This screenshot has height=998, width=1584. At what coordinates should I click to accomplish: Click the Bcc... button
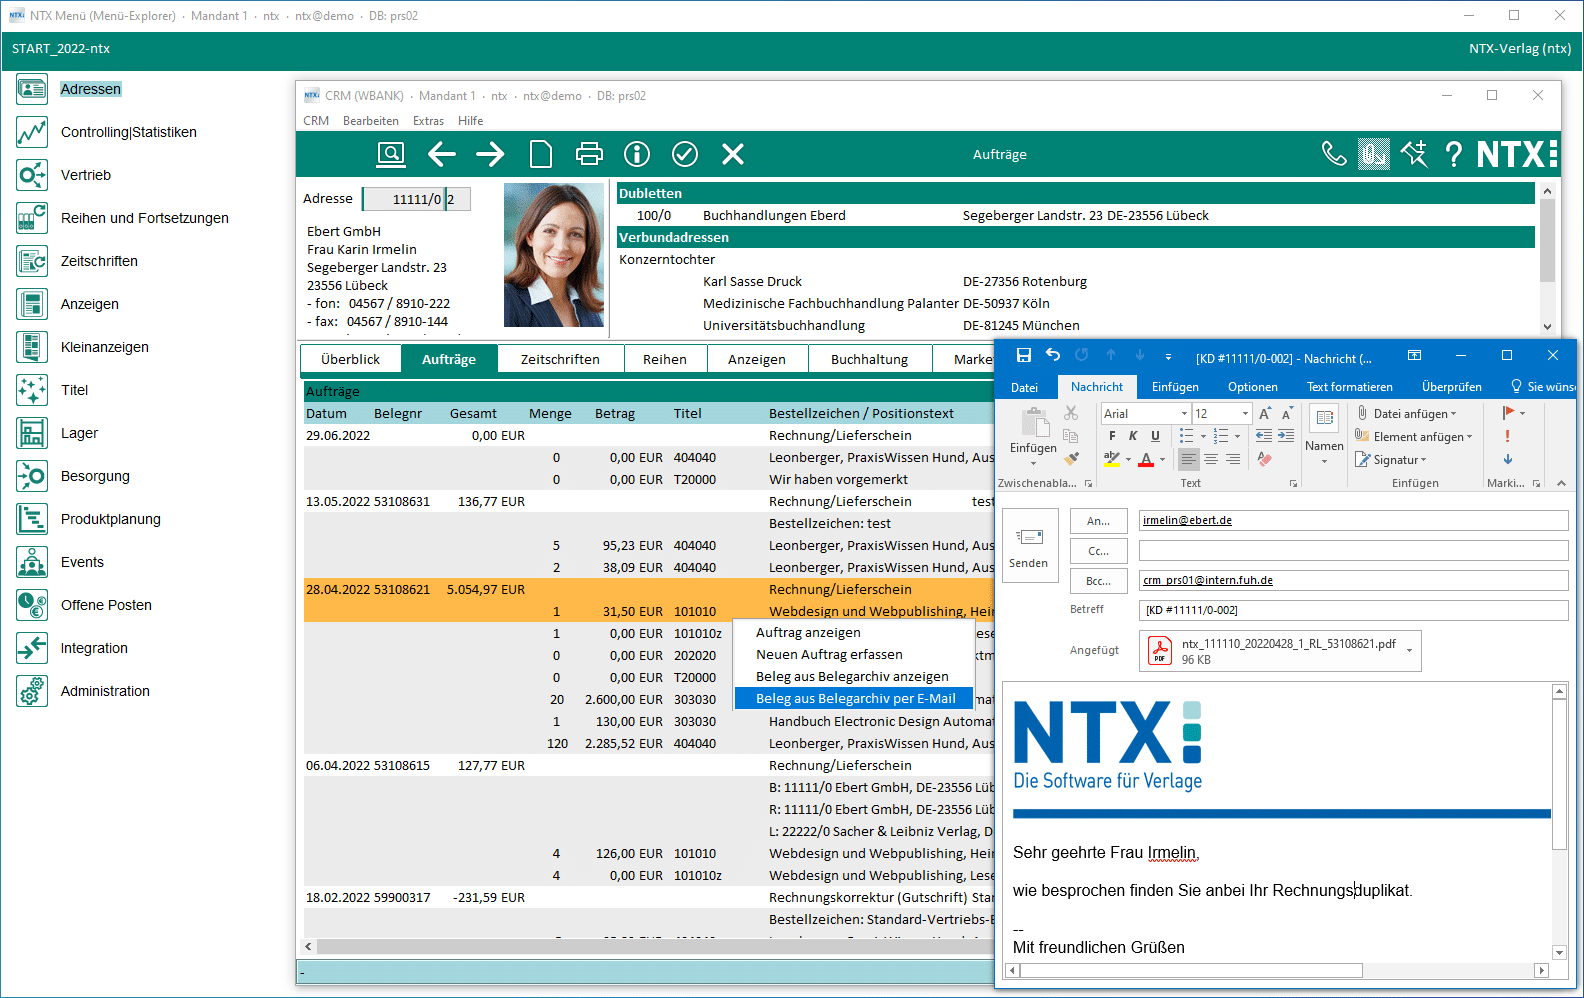tap(1098, 581)
